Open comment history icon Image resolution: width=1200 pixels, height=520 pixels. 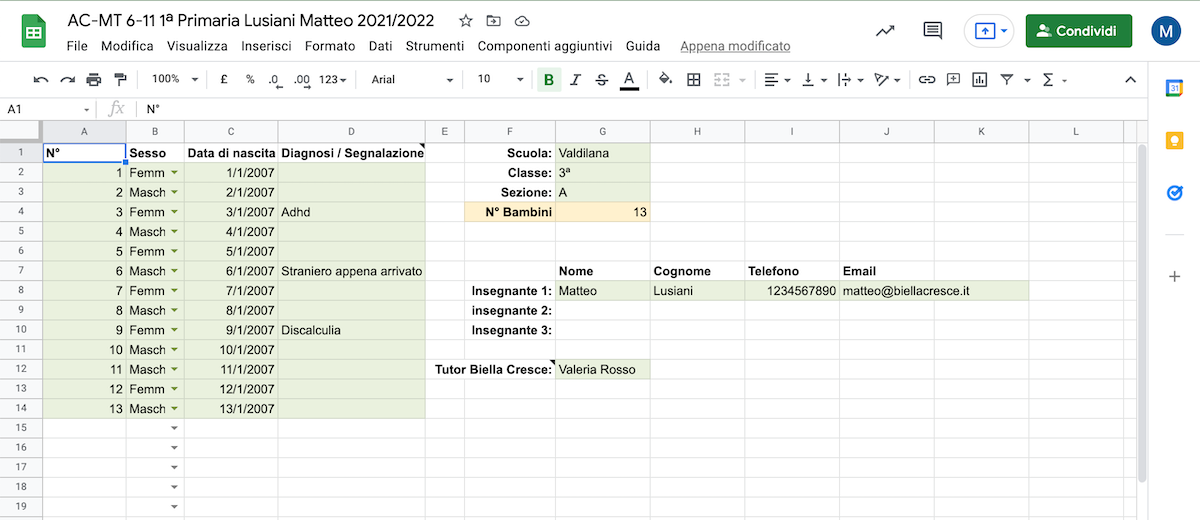click(933, 31)
